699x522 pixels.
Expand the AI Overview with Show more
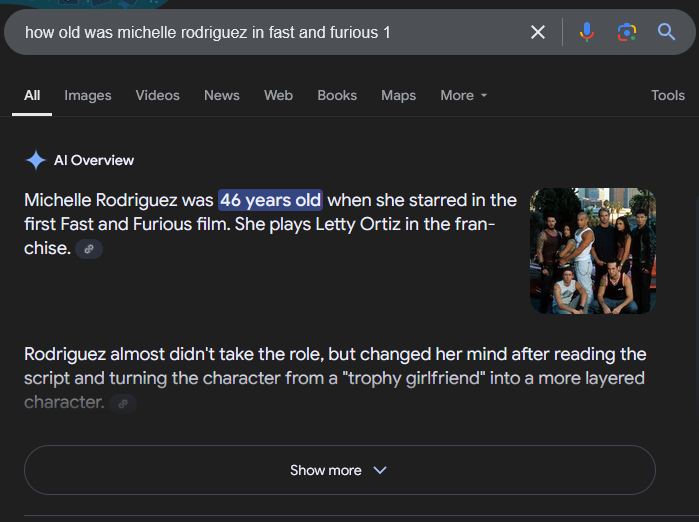tap(340, 470)
